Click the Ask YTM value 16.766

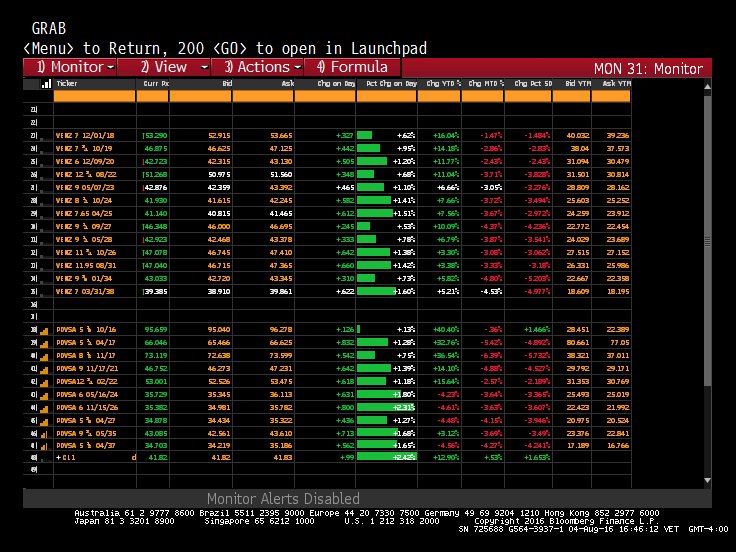click(x=618, y=445)
